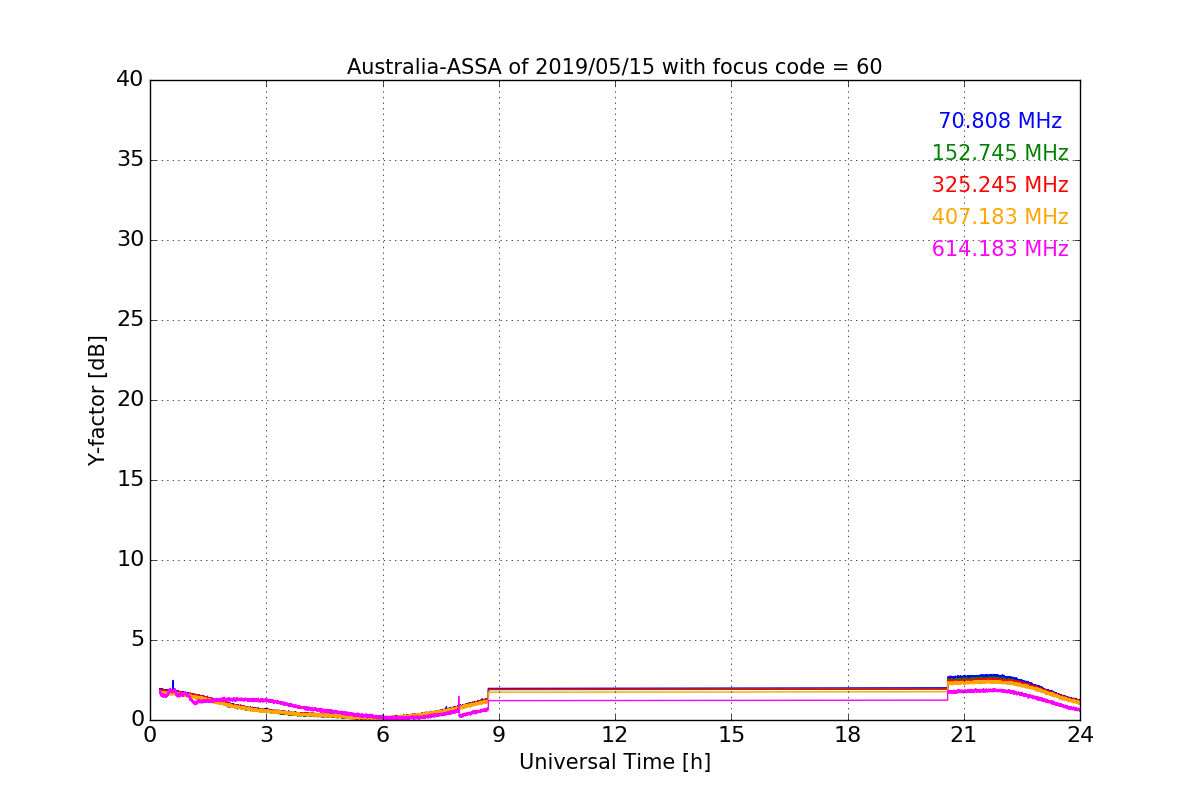Click x-axis tick label 12
Image resolution: width=1200 pixels, height=800 pixels.
[x=615, y=734]
